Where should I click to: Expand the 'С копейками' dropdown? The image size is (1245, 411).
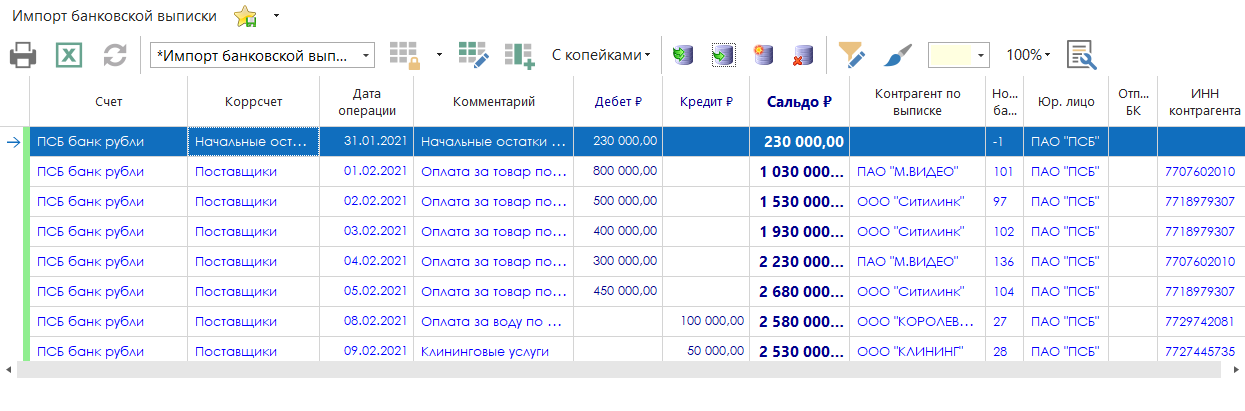point(600,55)
